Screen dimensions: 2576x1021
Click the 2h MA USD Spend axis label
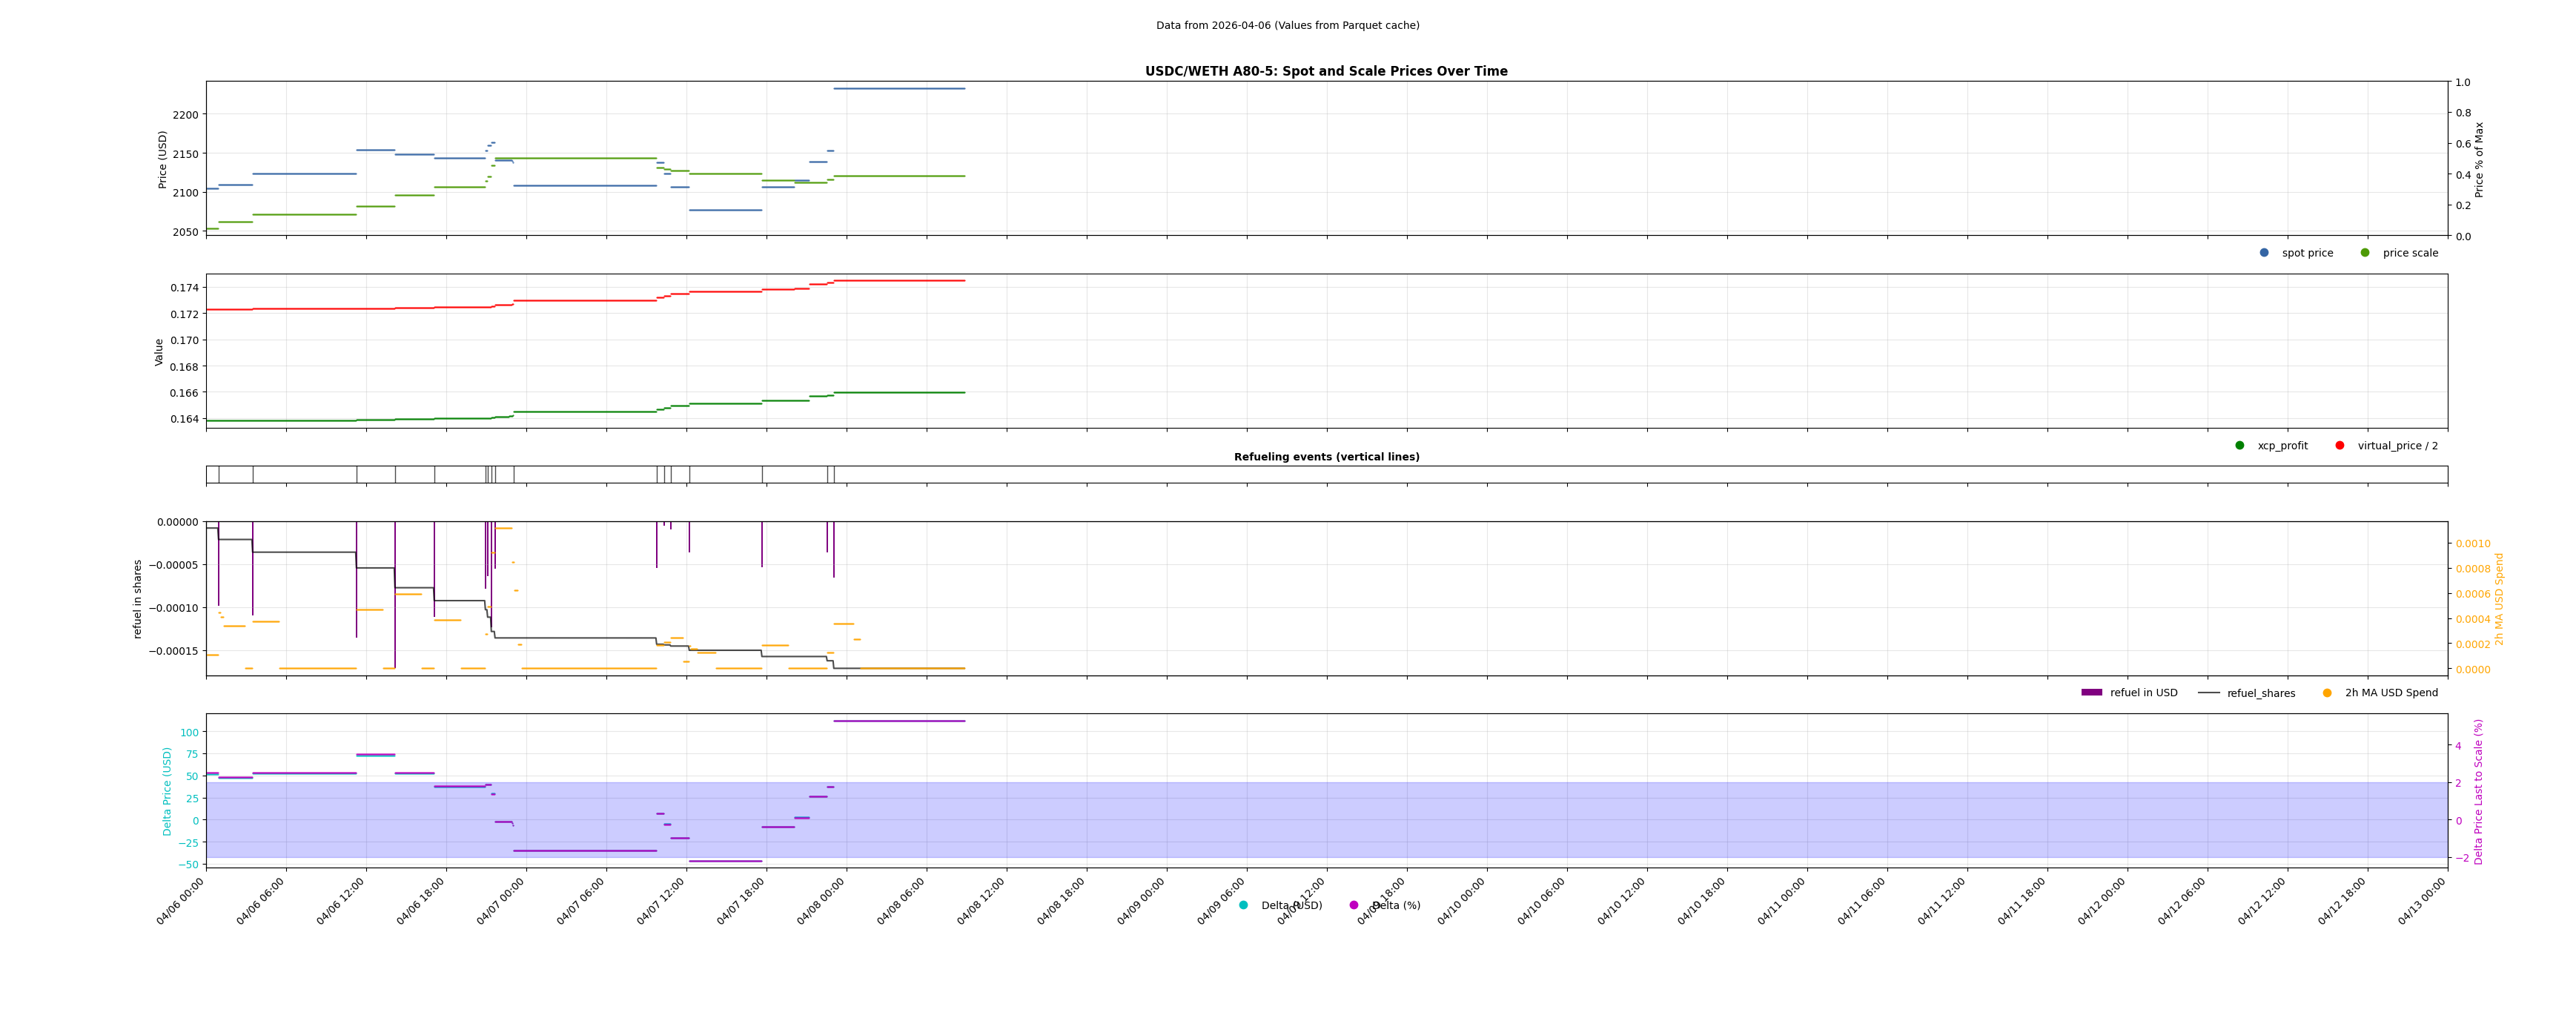pyautogui.click(x=2499, y=599)
